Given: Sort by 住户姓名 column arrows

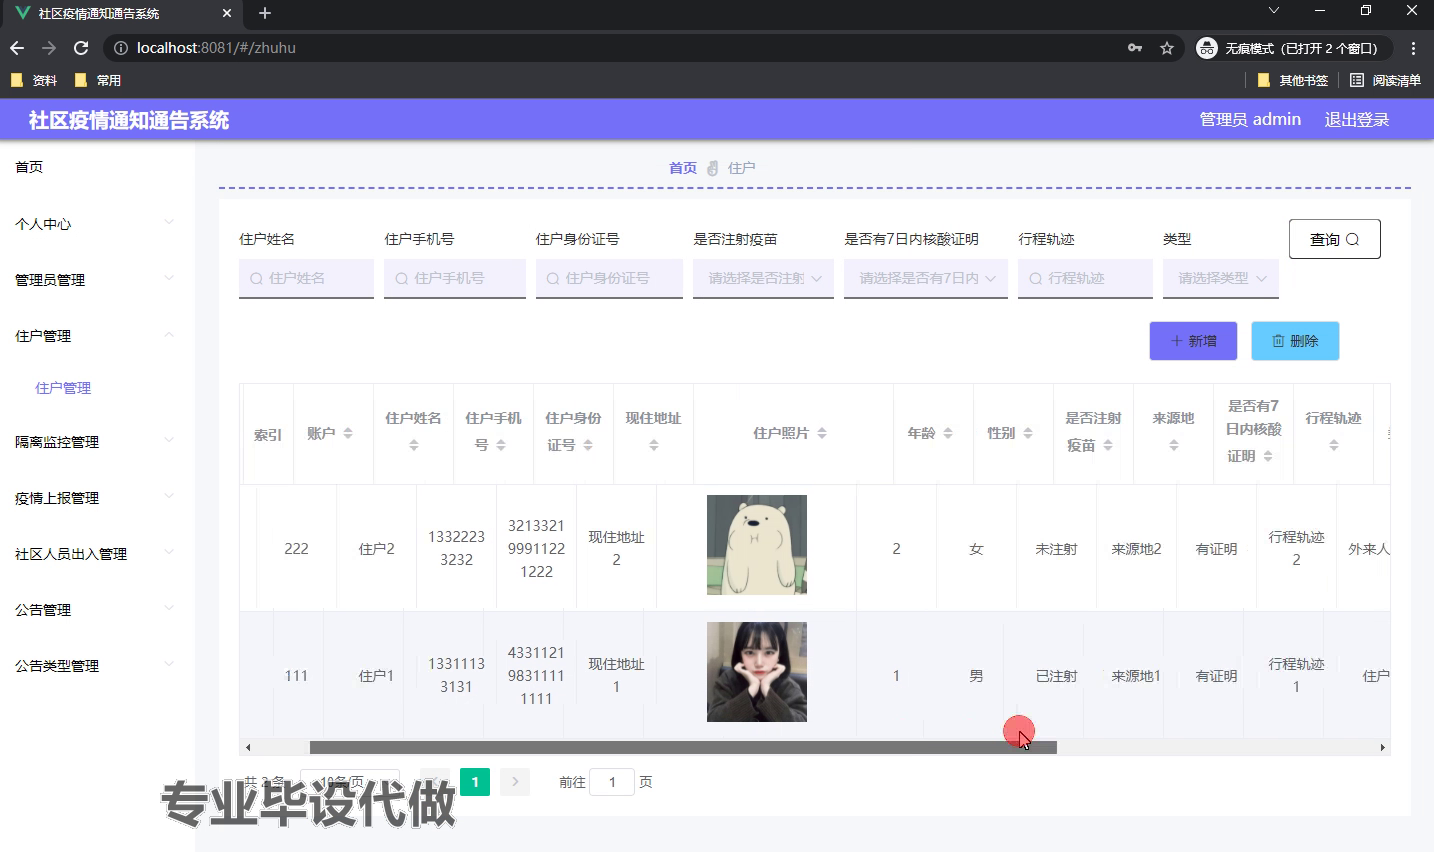Looking at the screenshot, I should pyautogui.click(x=414, y=445).
